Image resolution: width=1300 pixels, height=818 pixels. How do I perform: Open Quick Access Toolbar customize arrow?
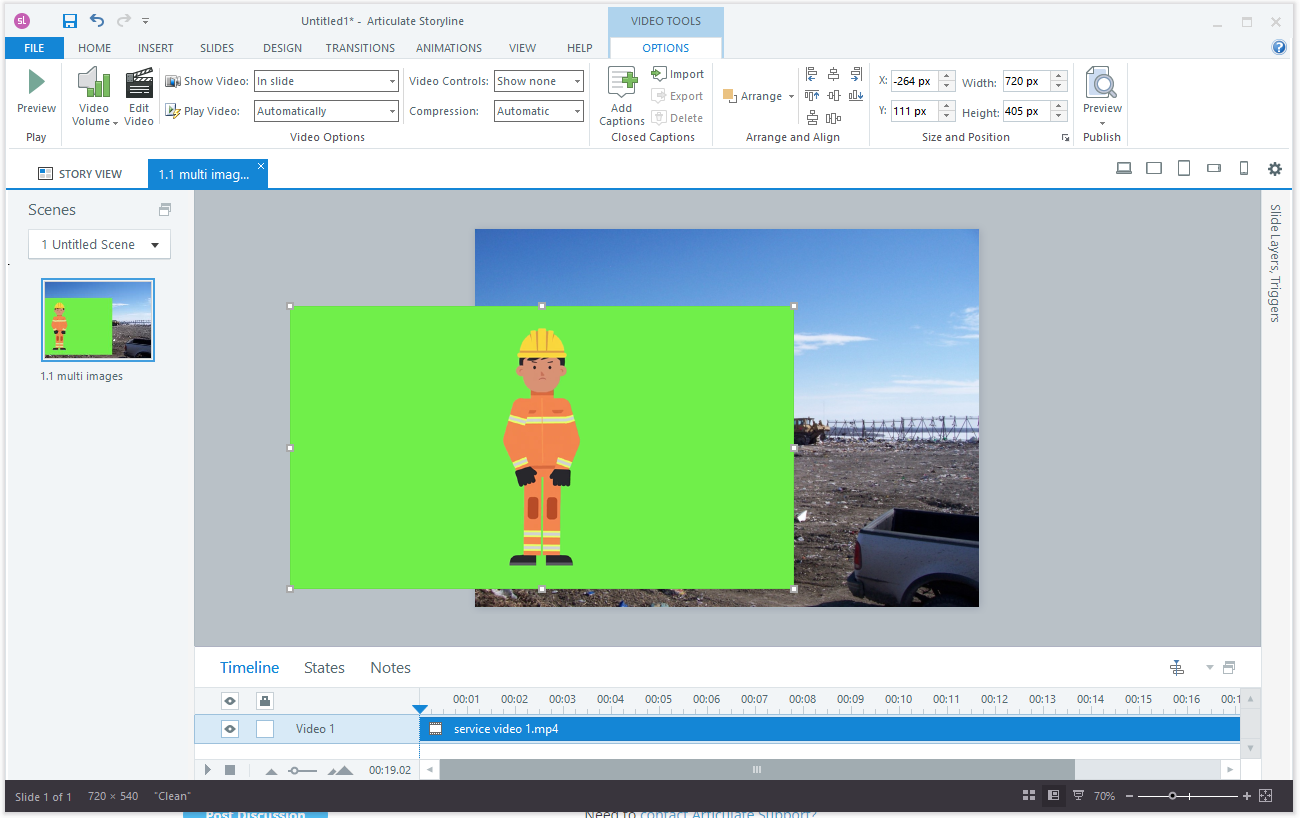tap(146, 21)
